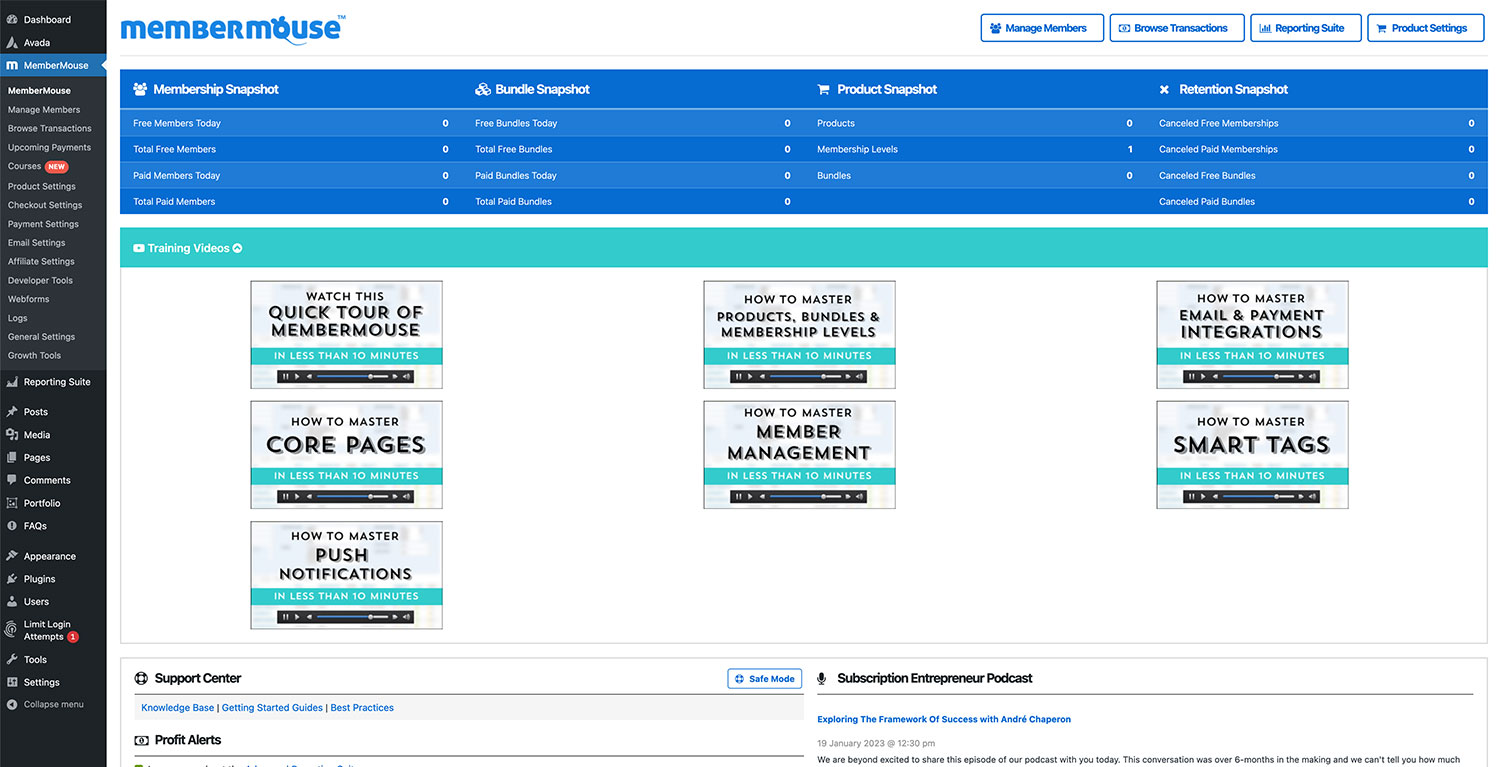1500x767 pixels.
Task: Open Courses in sidebar submenu
Action: tap(25, 166)
